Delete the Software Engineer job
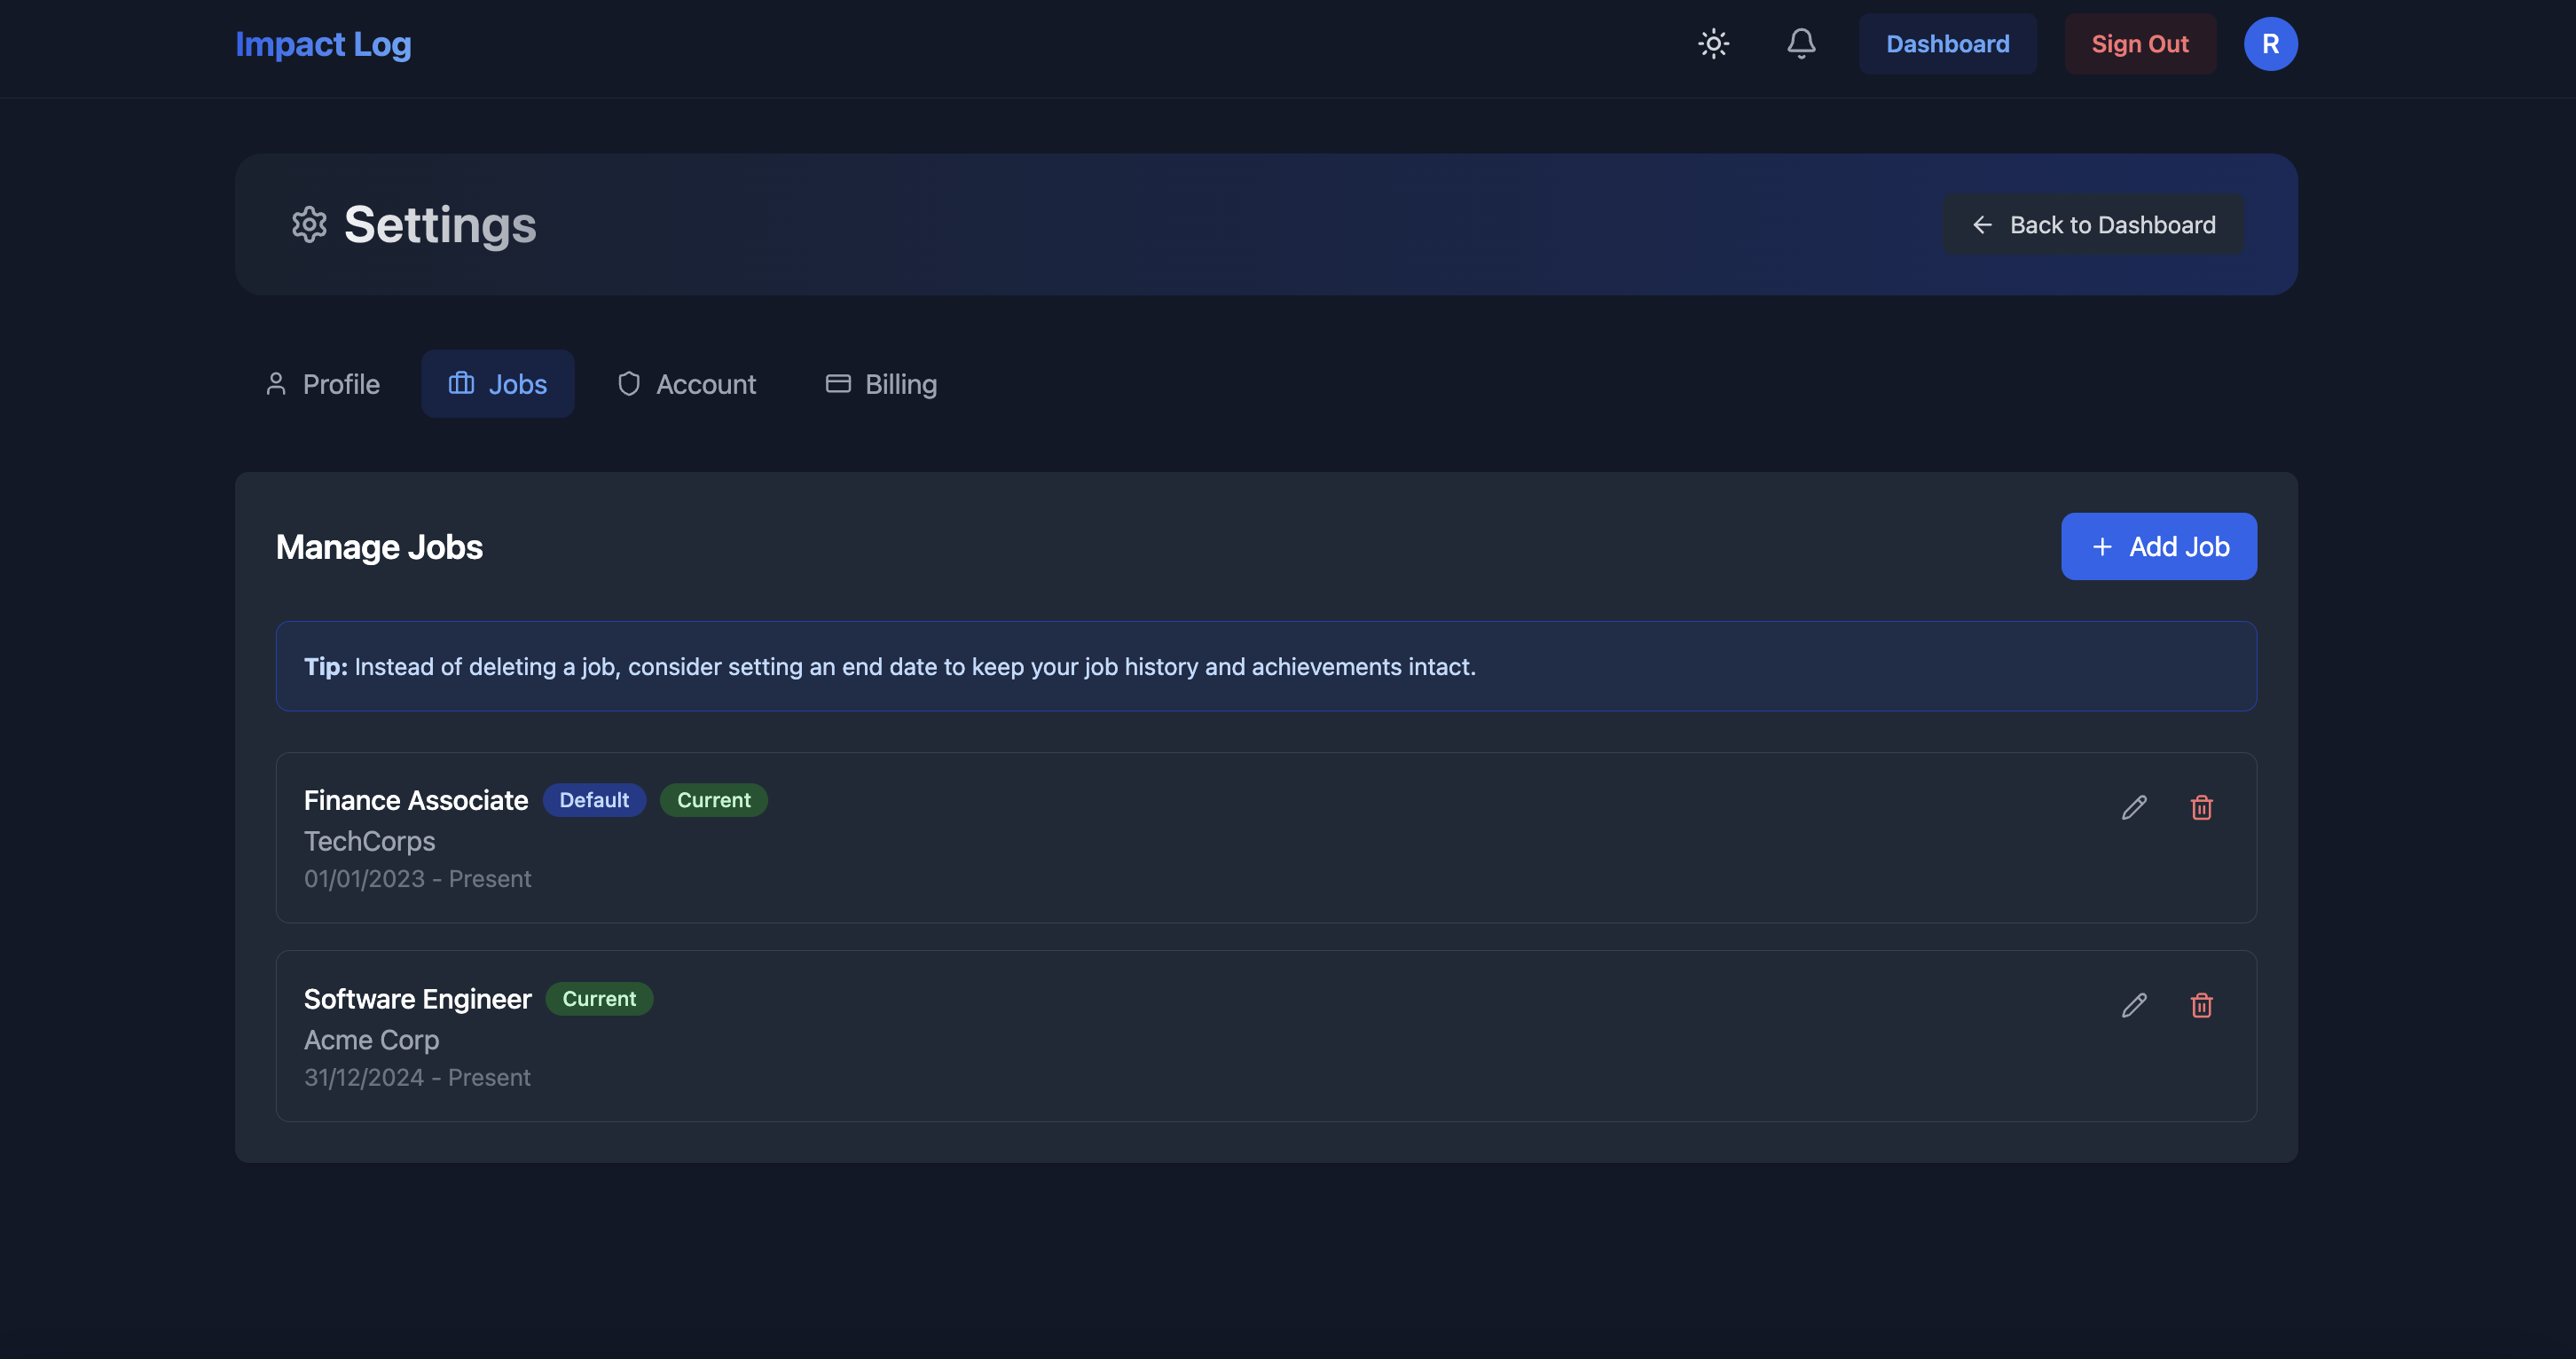The width and height of the screenshot is (2576, 1359). (x=2201, y=1005)
